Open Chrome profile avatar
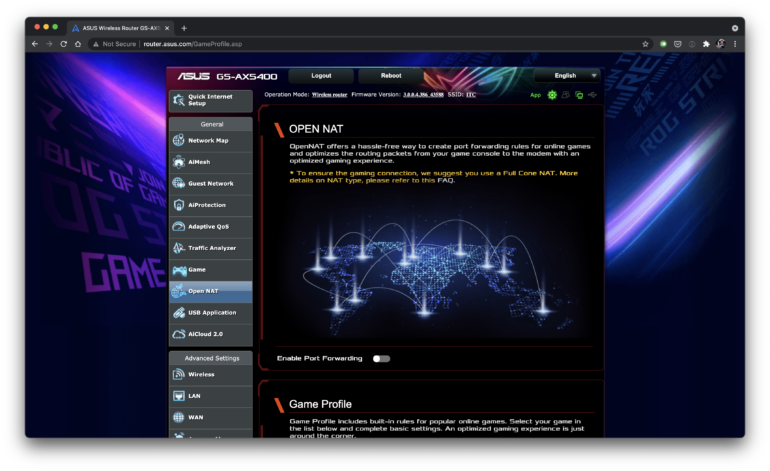This screenshot has height=471, width=770. click(721, 44)
